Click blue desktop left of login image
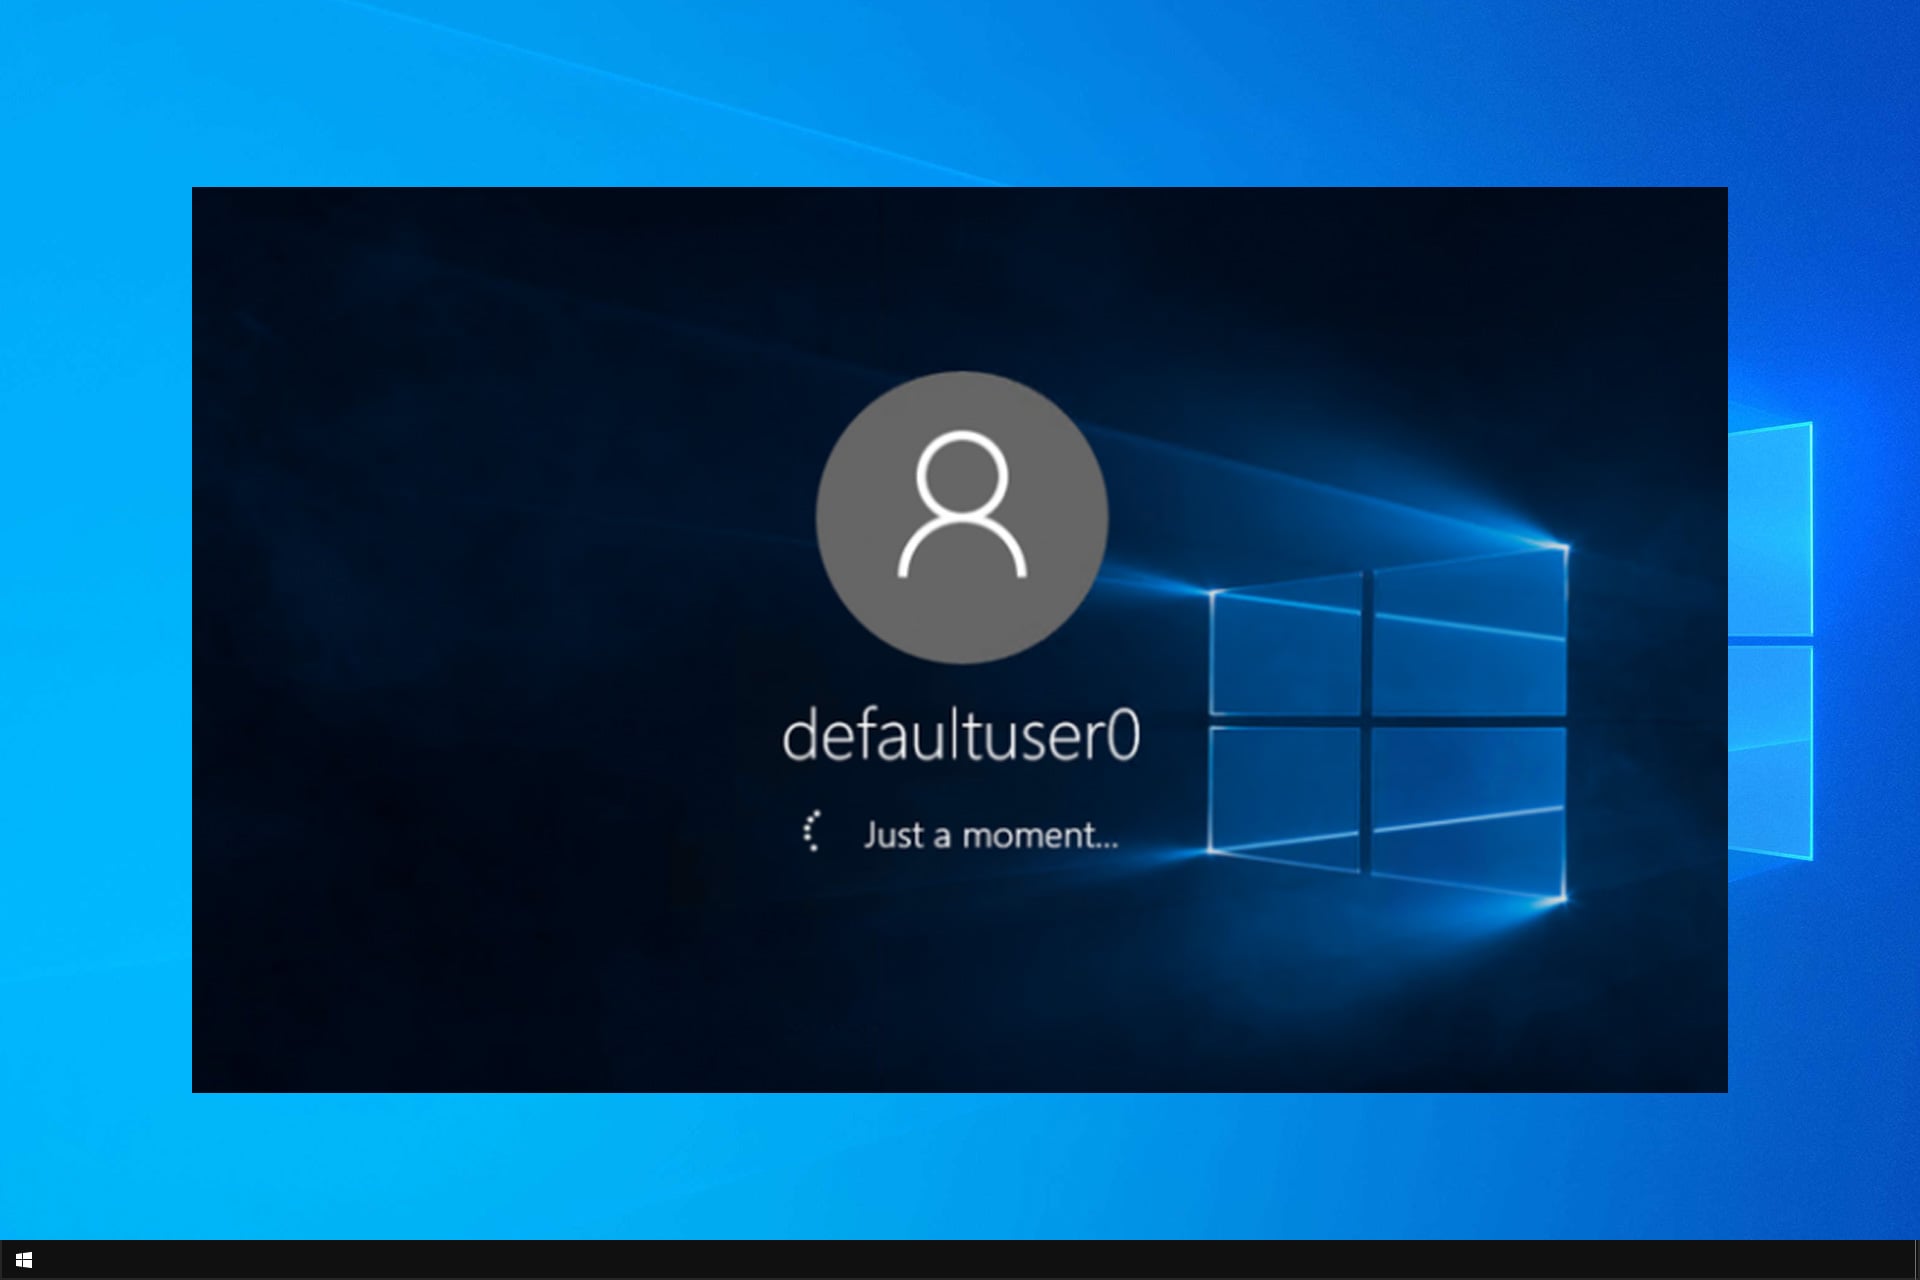Viewport: 1920px width, 1280px height. pos(95,640)
